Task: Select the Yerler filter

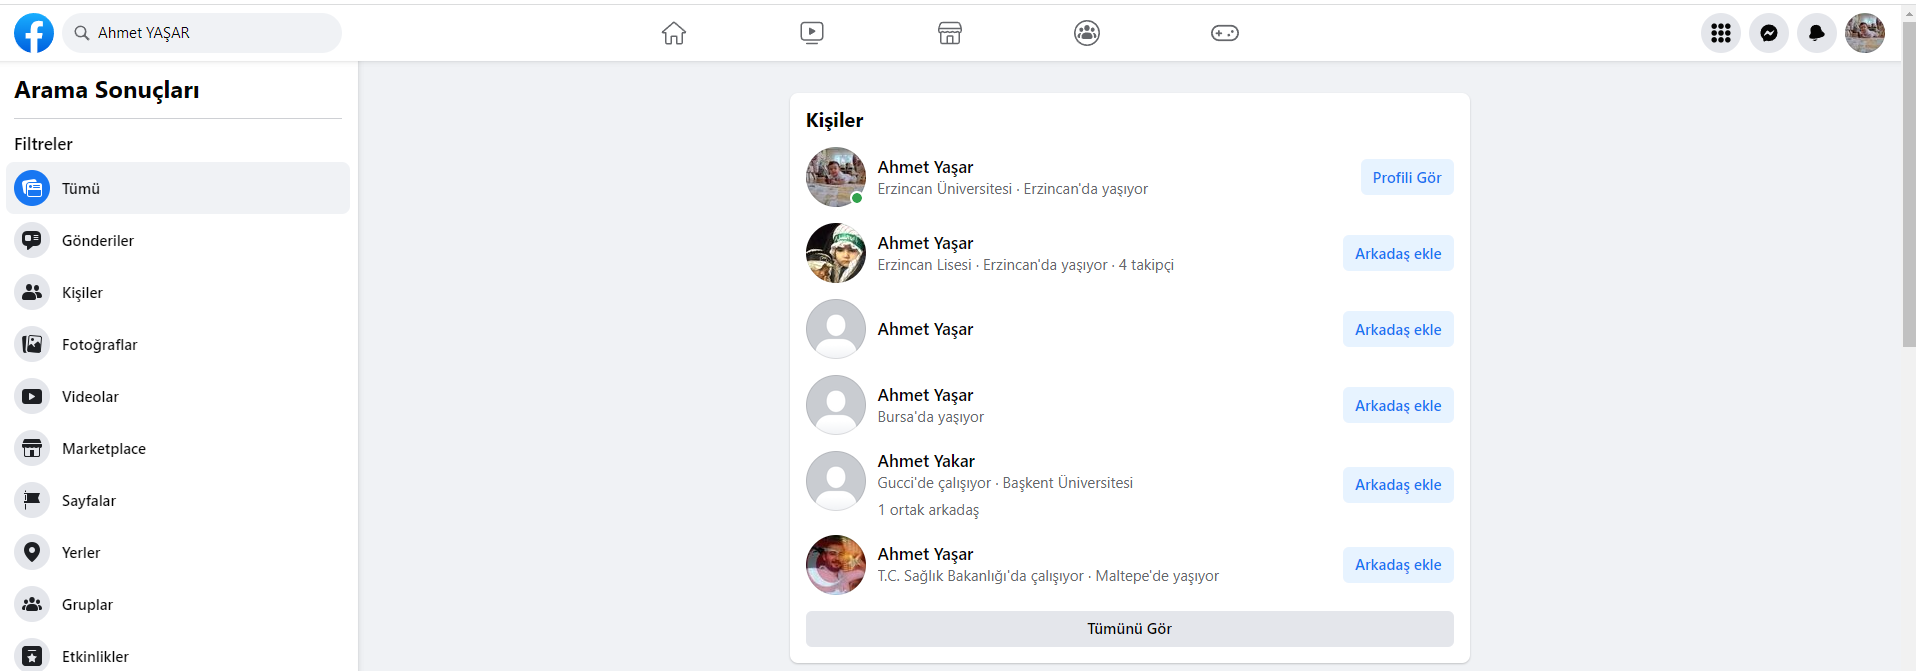Action: click(81, 552)
